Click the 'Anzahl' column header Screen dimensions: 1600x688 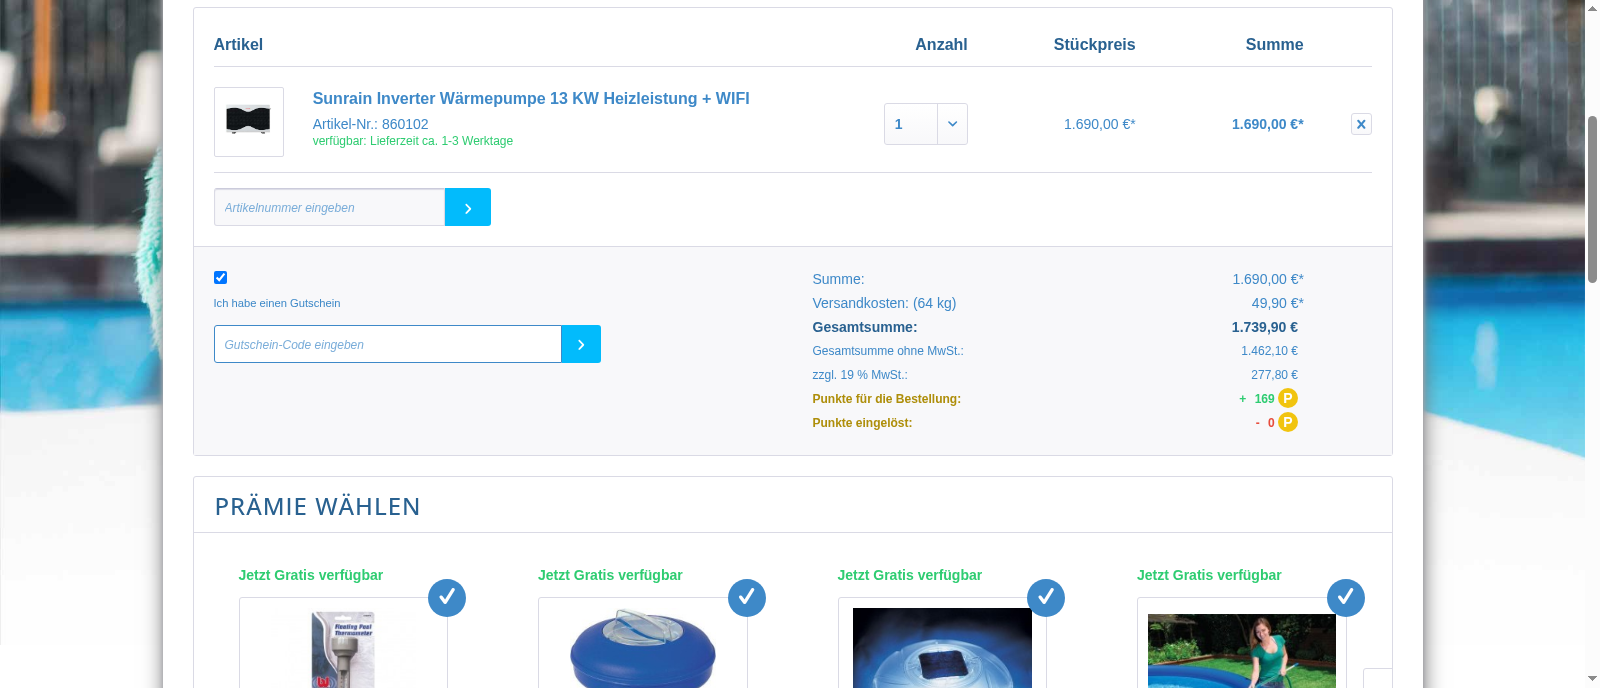pyautogui.click(x=941, y=44)
